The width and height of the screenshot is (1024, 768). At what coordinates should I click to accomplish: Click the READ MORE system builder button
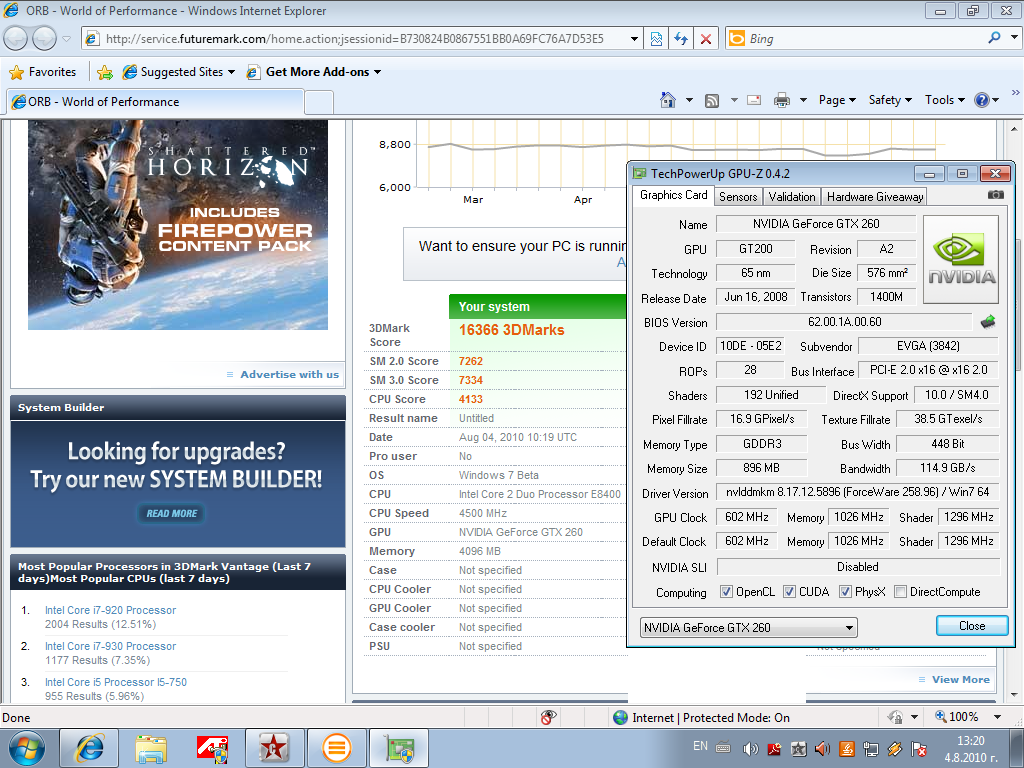(x=171, y=513)
